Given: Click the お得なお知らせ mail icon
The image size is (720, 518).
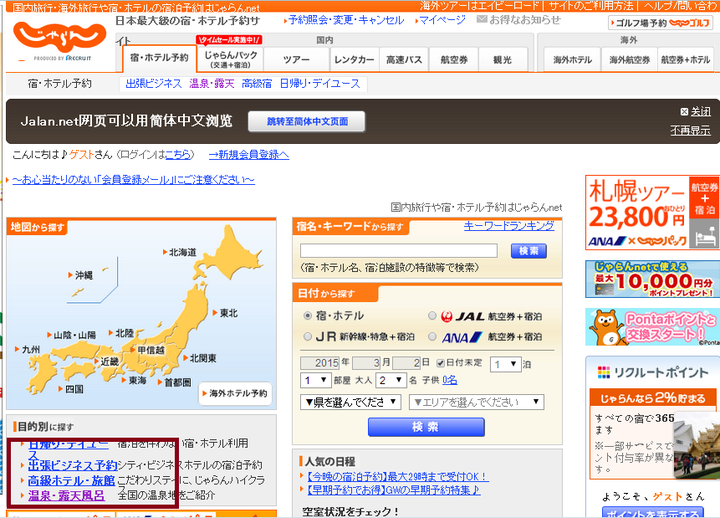Looking at the screenshot, I should pos(481,19).
